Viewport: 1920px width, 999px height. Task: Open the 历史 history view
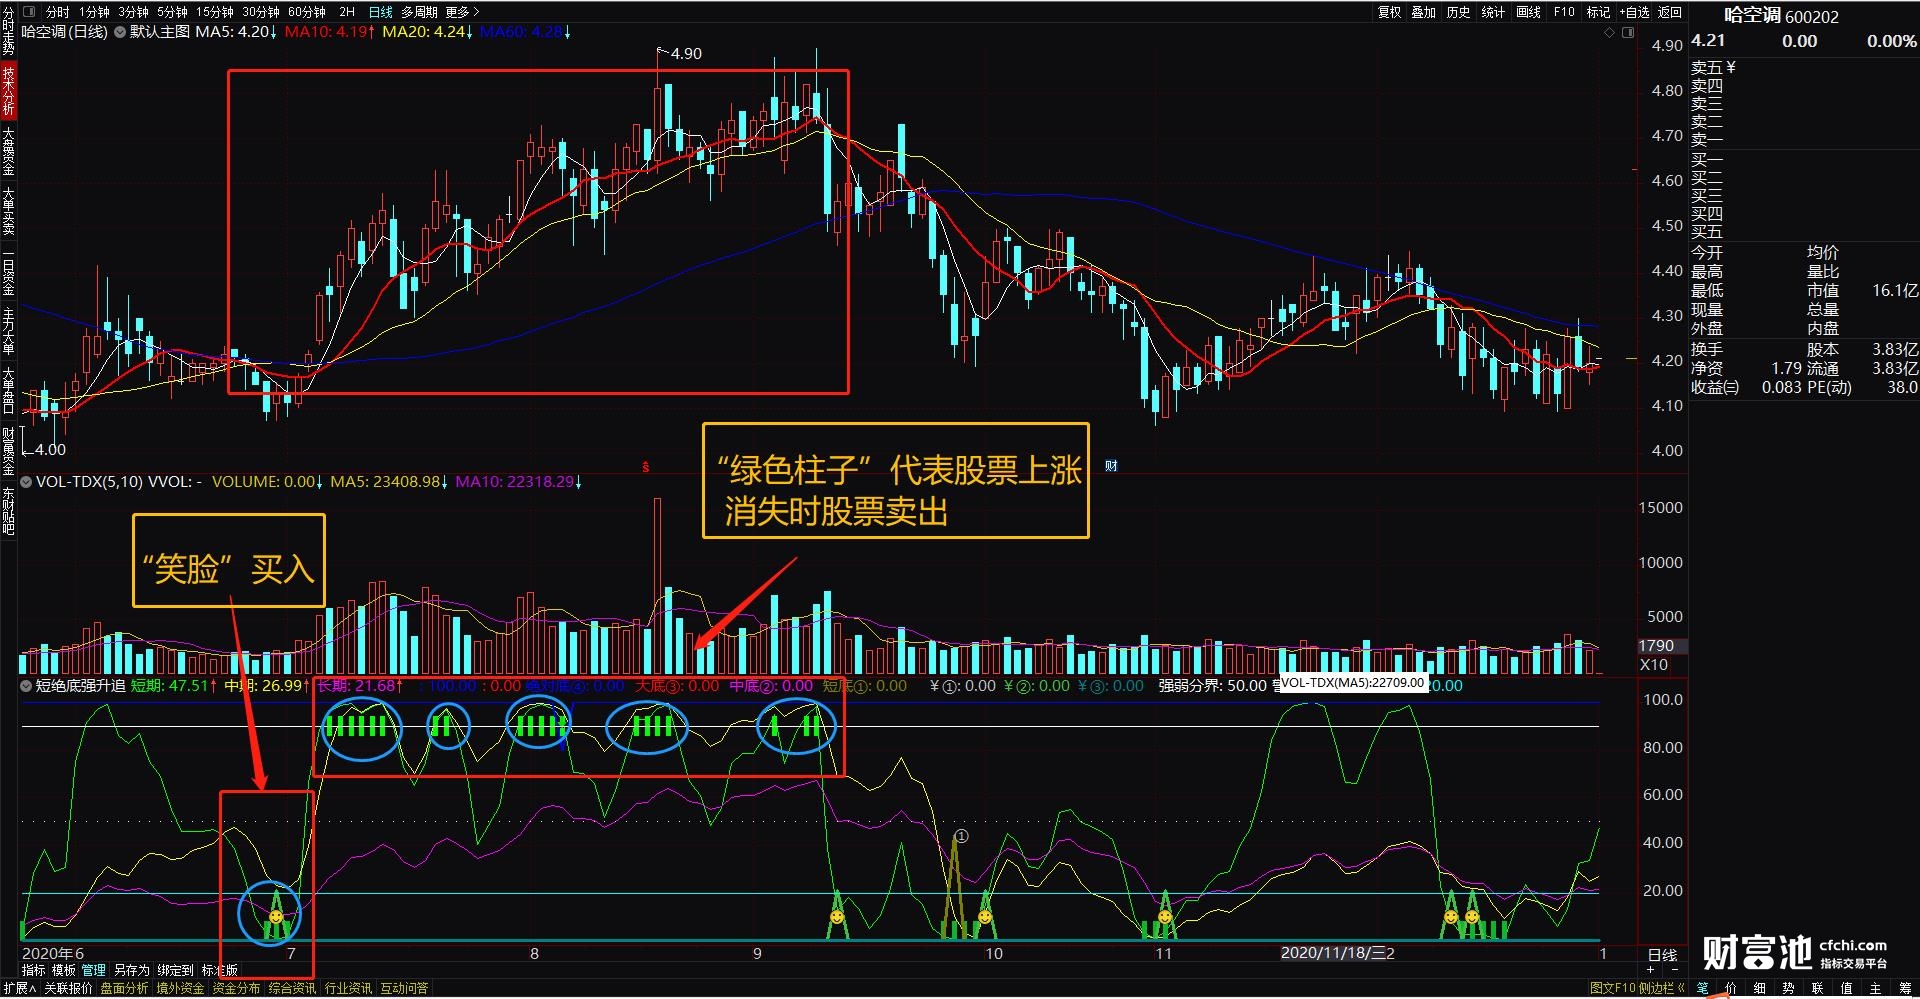pos(1458,12)
